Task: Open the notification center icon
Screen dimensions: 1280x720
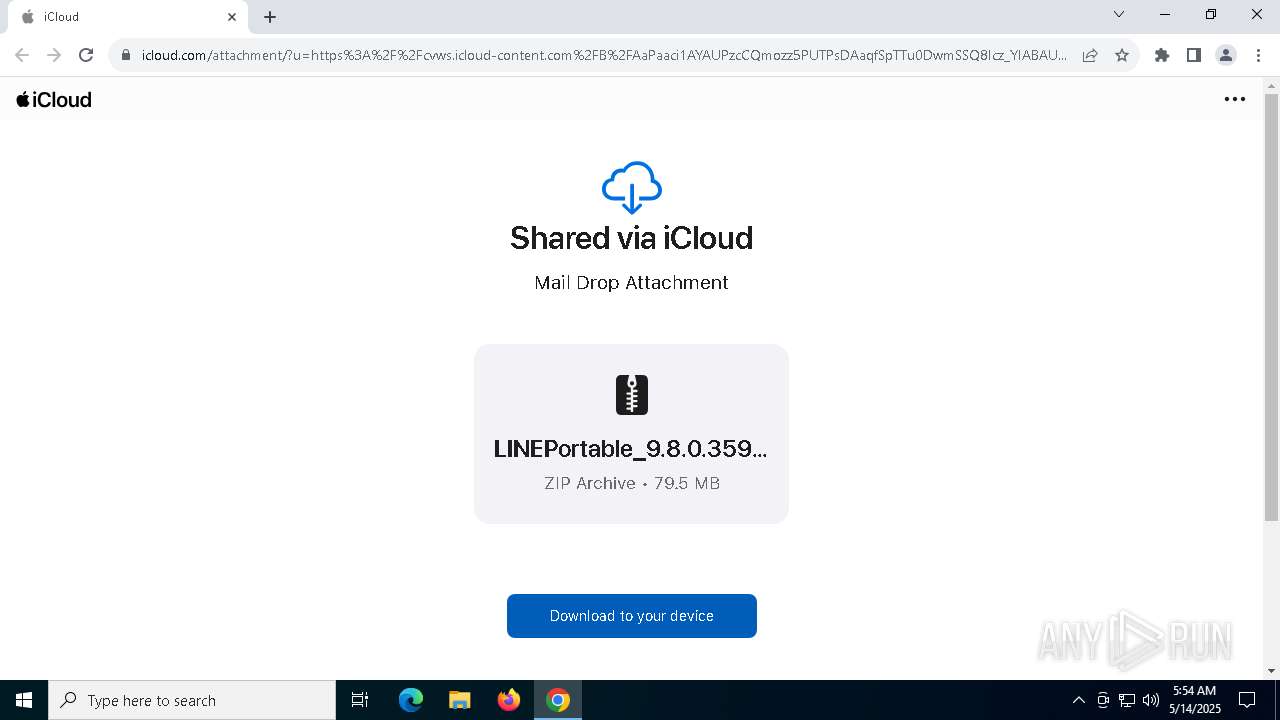Action: click(1247, 700)
